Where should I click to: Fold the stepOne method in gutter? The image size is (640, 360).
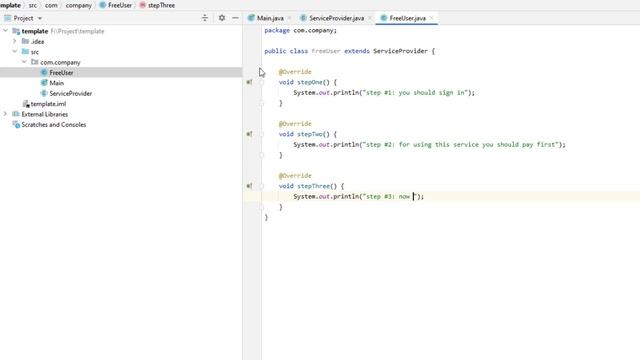261,82
